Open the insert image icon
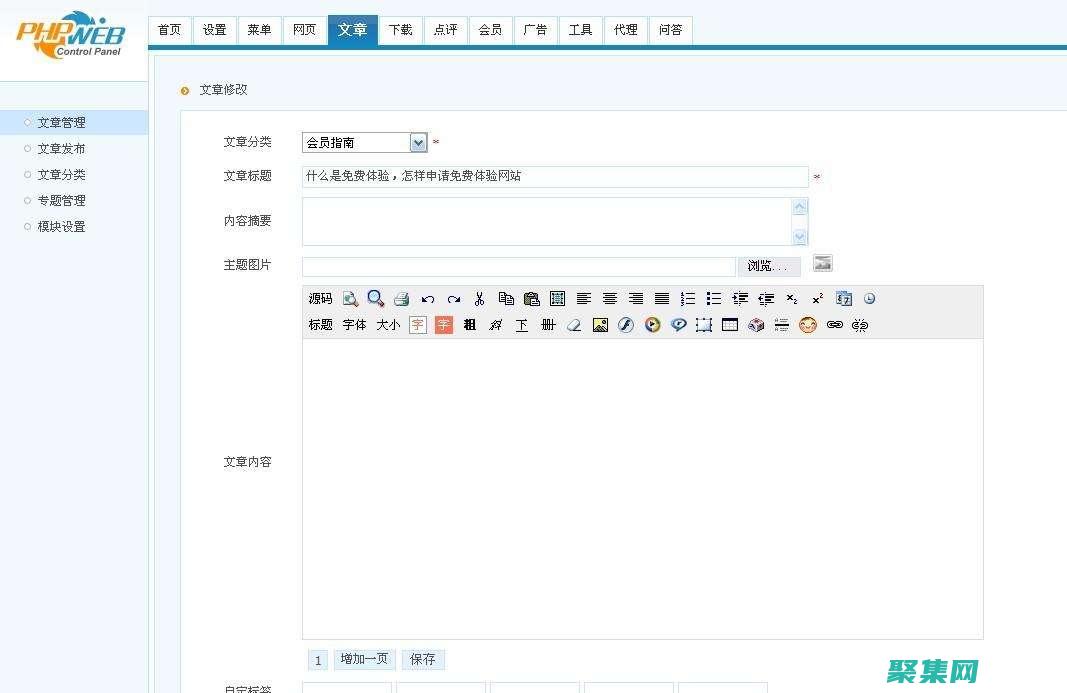 coord(599,325)
